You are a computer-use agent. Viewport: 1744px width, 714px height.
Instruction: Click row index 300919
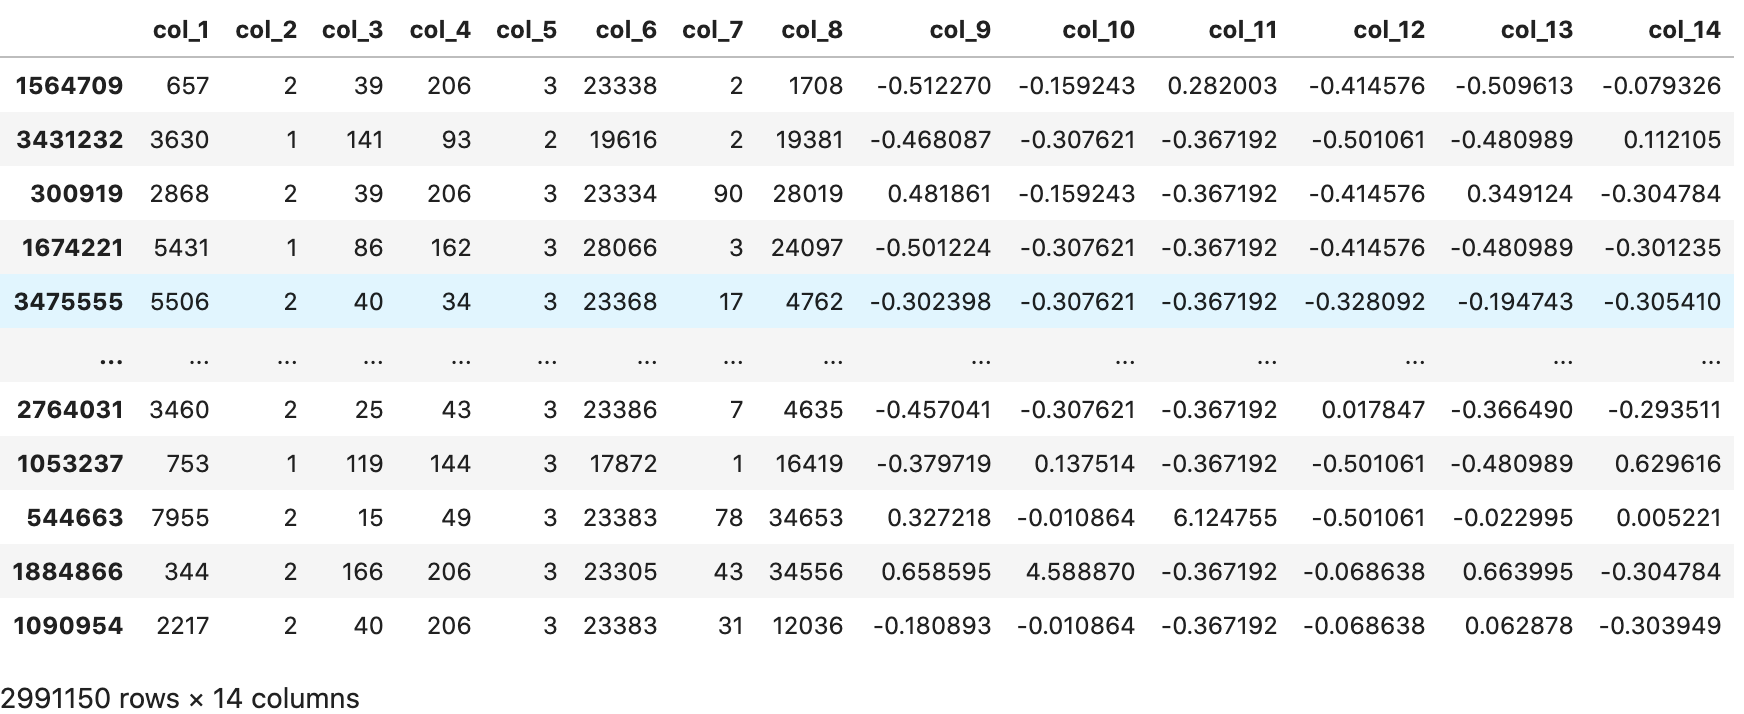(76, 194)
